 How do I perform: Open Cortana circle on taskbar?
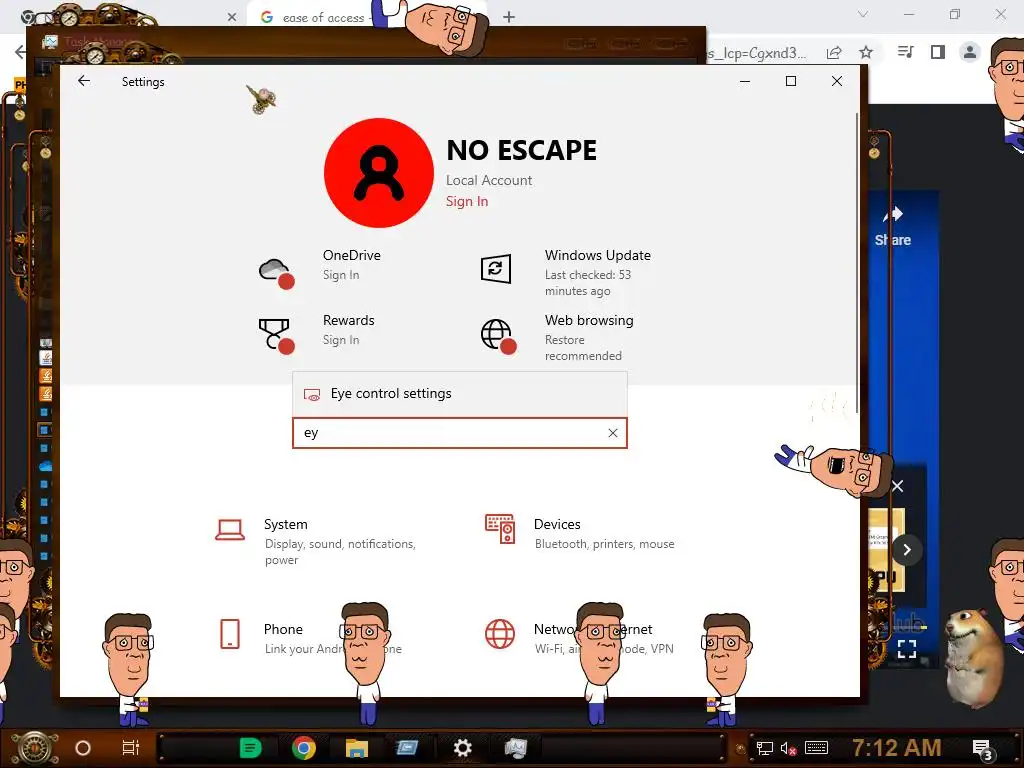click(x=83, y=748)
